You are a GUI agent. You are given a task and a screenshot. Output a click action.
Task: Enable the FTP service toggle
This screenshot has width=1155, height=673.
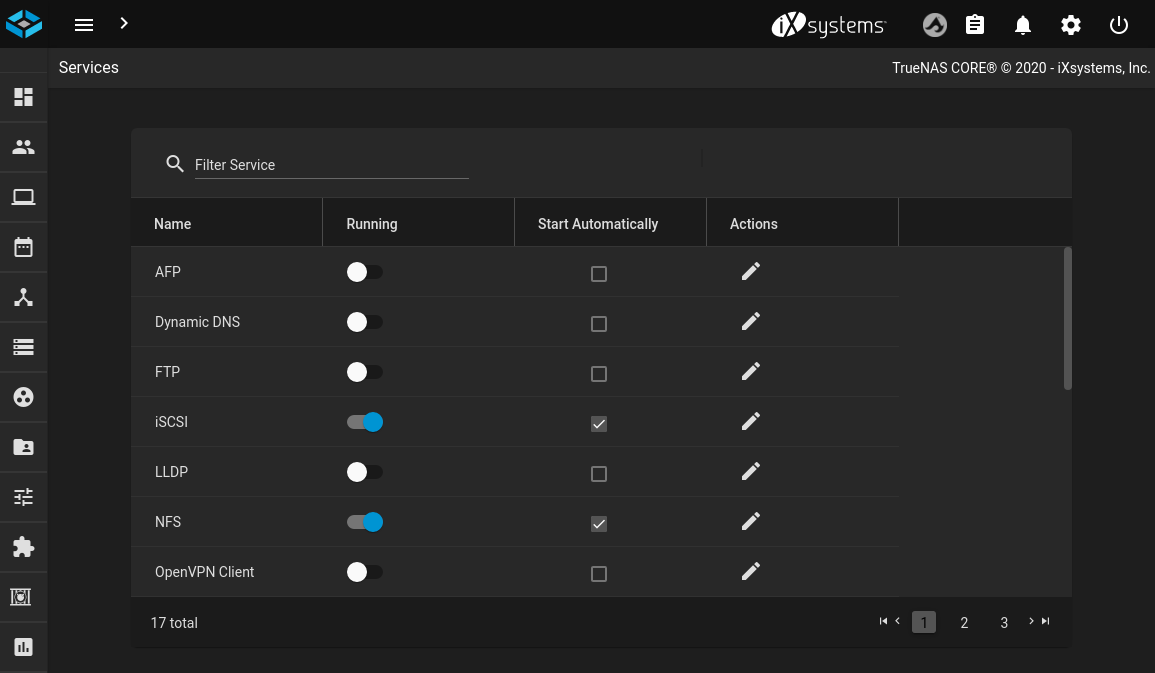(x=365, y=372)
